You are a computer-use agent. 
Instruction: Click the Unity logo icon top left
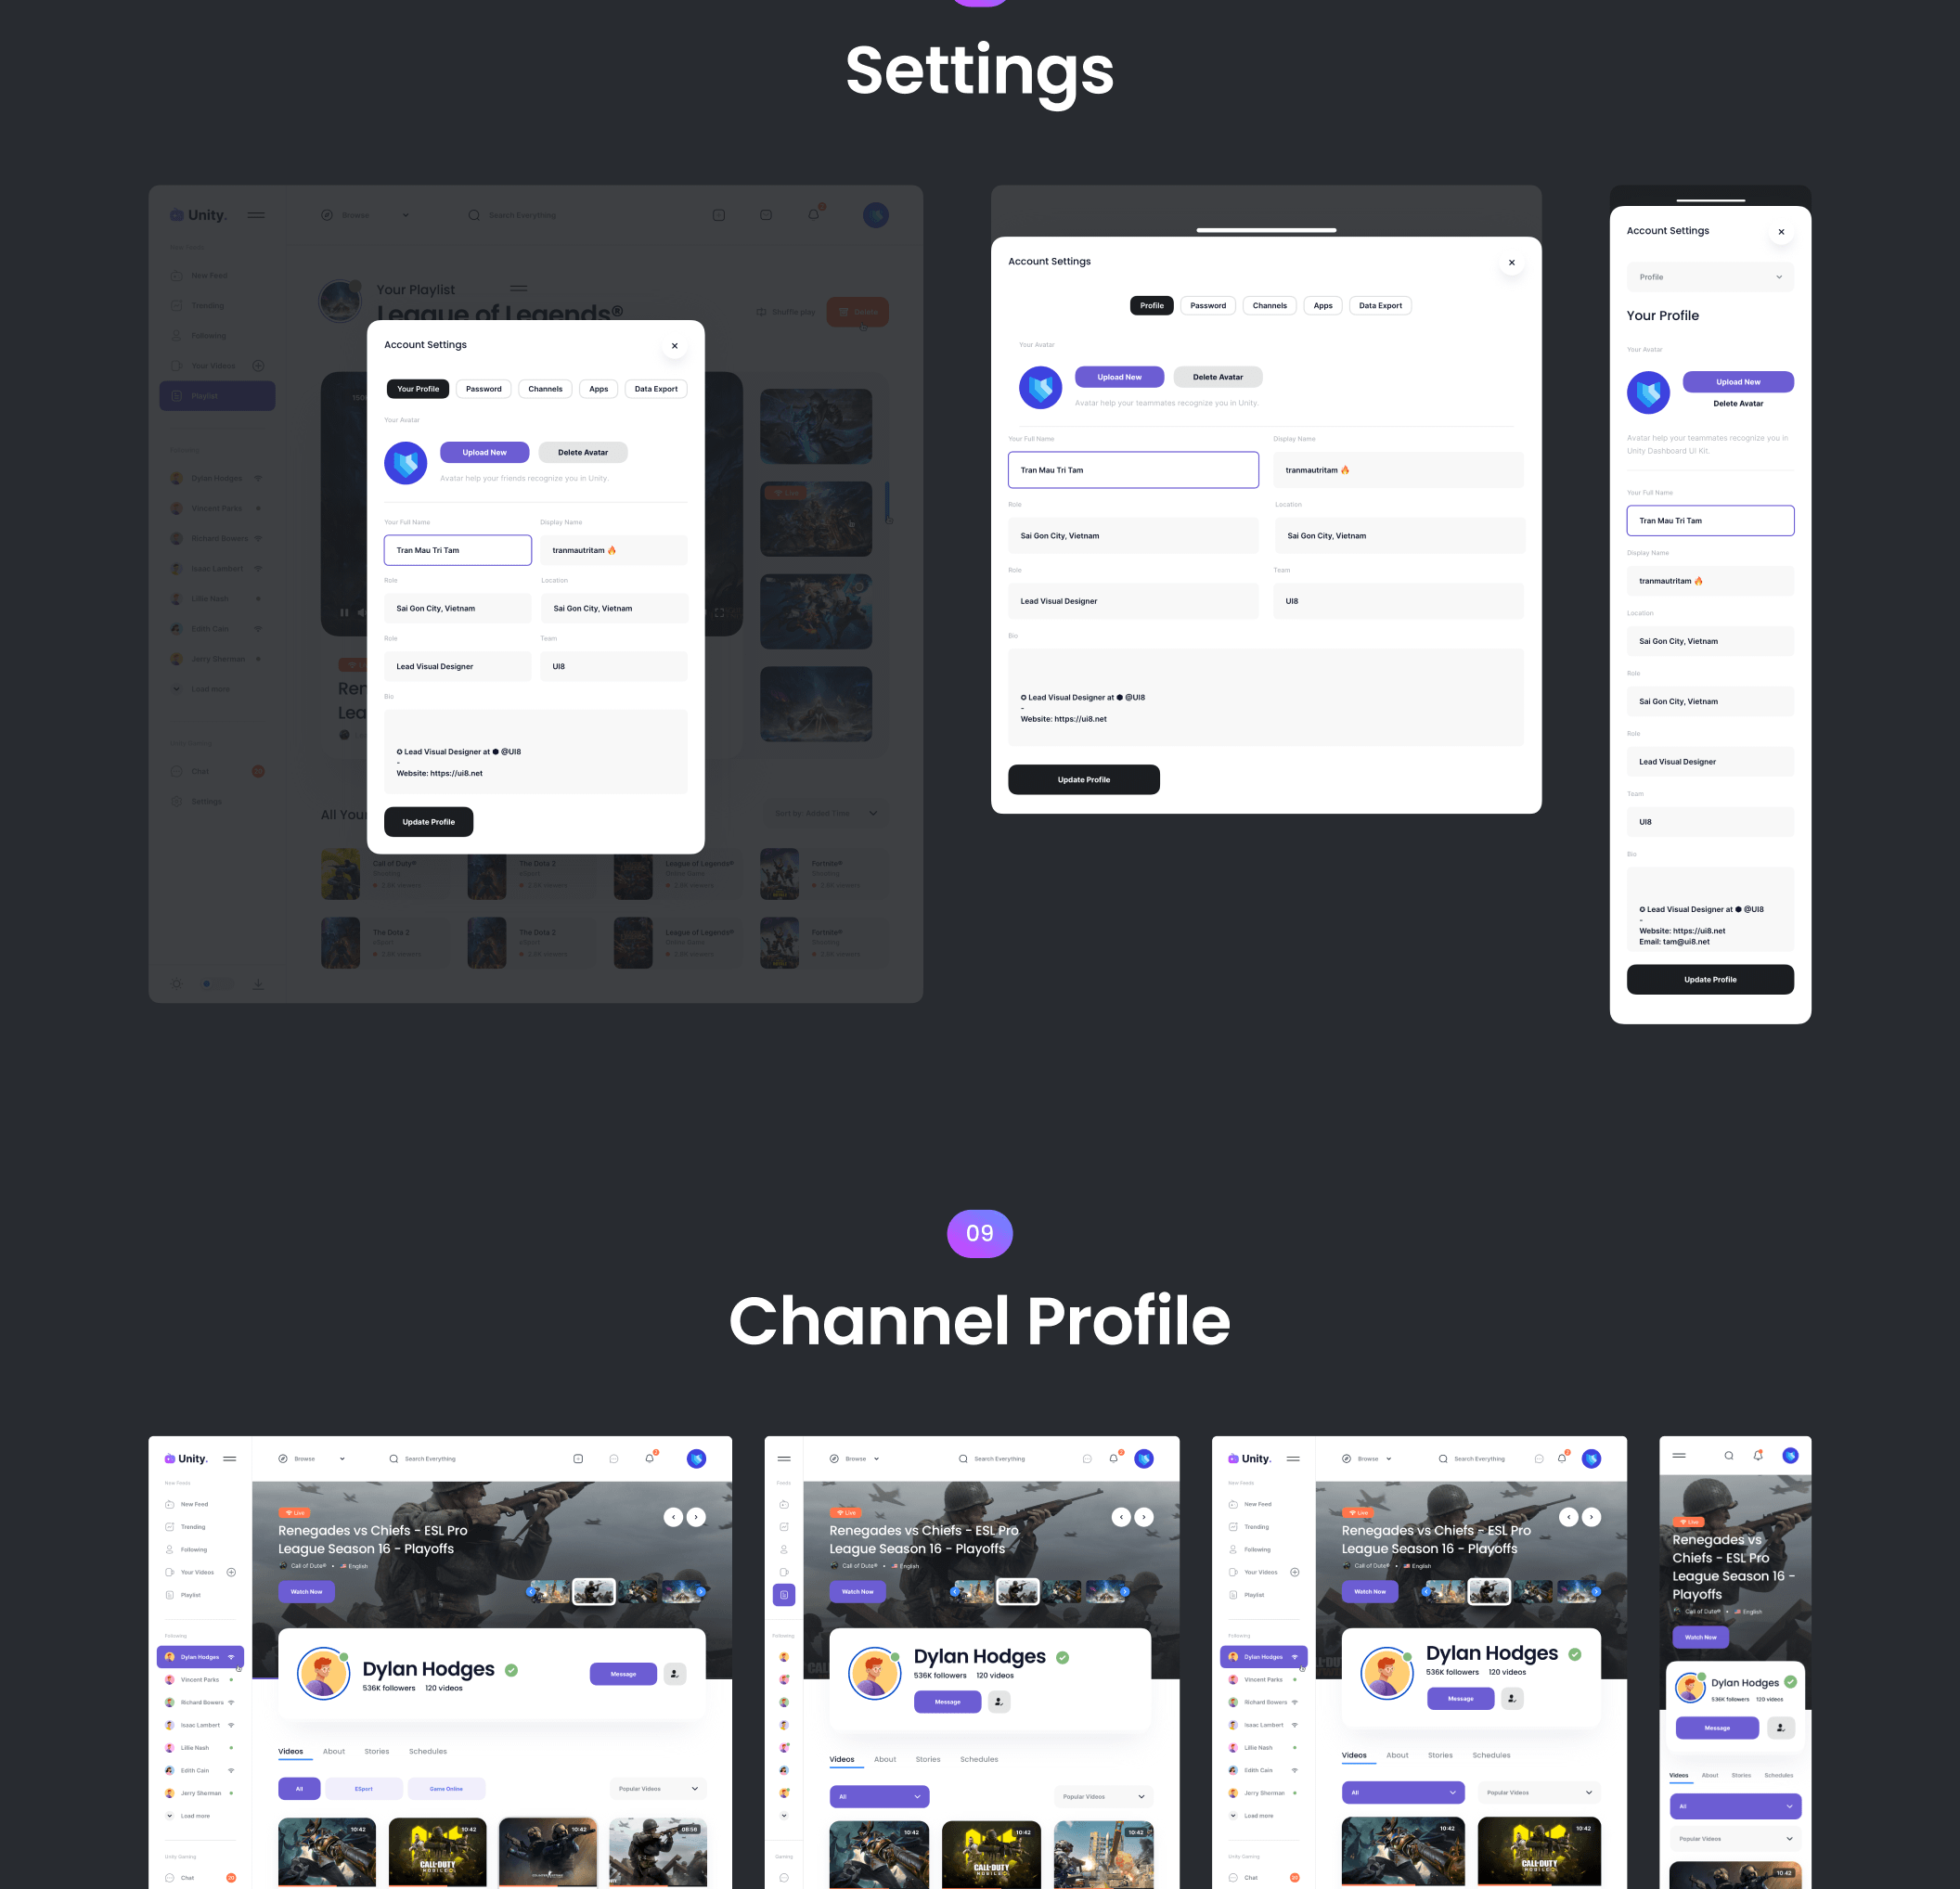click(x=176, y=213)
